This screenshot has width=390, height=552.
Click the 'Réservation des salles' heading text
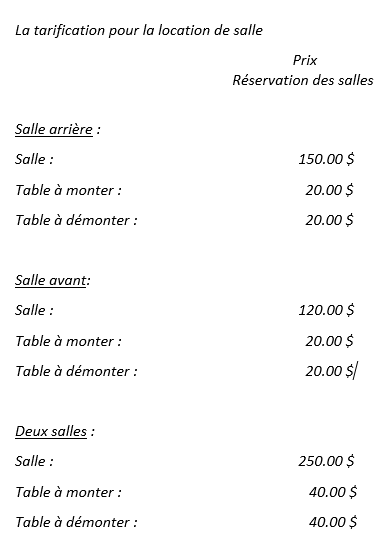[x=303, y=81]
